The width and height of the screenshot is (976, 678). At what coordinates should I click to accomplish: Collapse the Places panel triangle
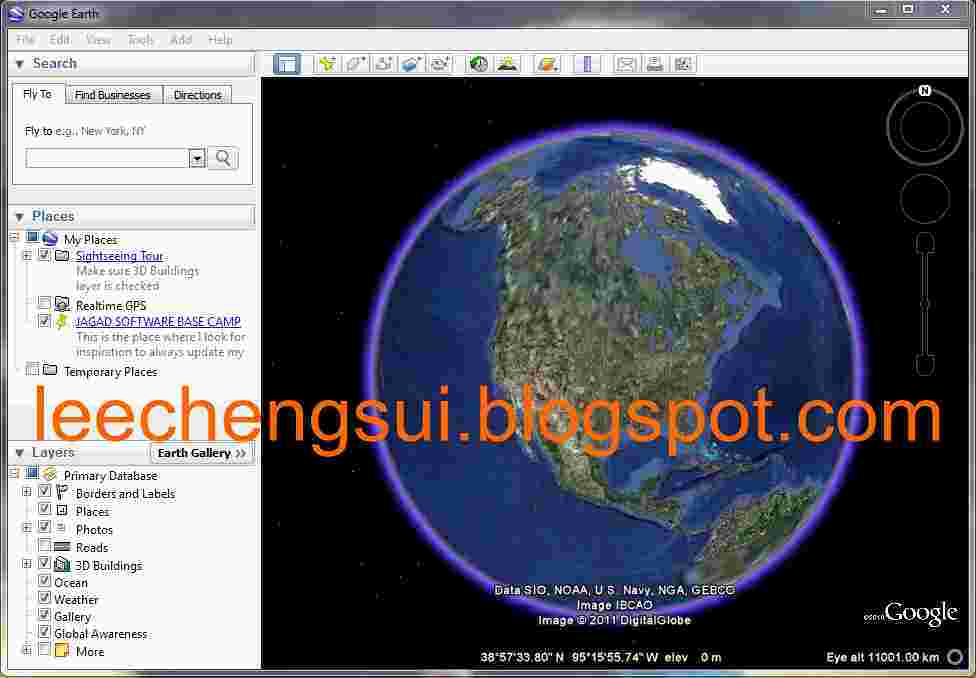click(x=19, y=217)
